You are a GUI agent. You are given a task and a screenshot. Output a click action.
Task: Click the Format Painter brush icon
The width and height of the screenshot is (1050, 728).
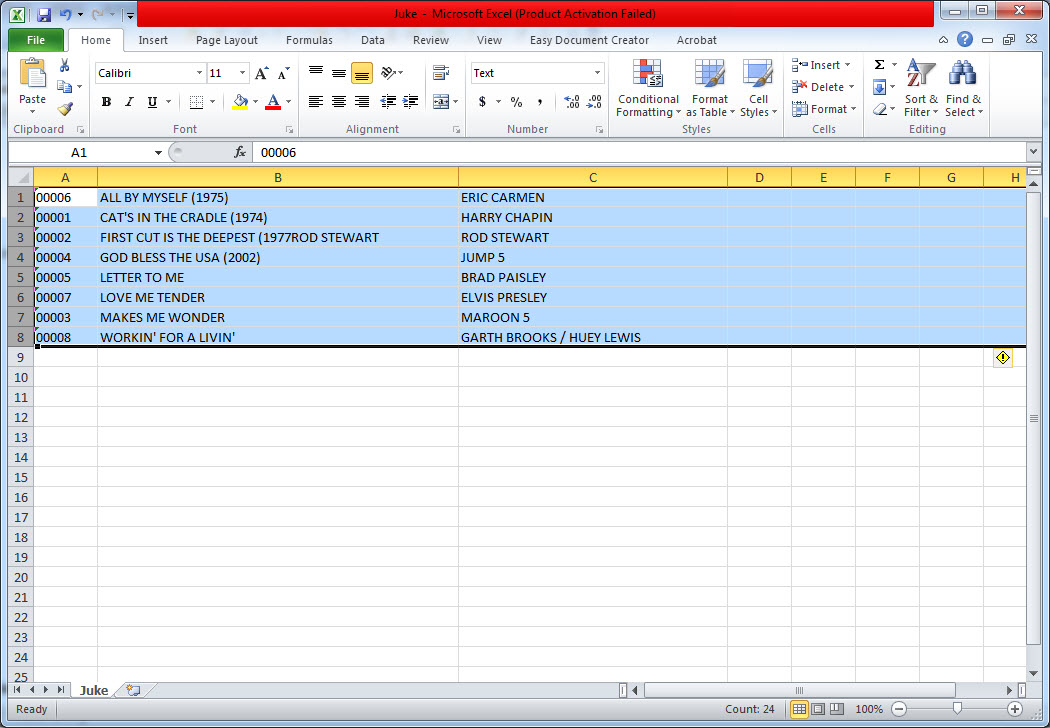[65, 109]
